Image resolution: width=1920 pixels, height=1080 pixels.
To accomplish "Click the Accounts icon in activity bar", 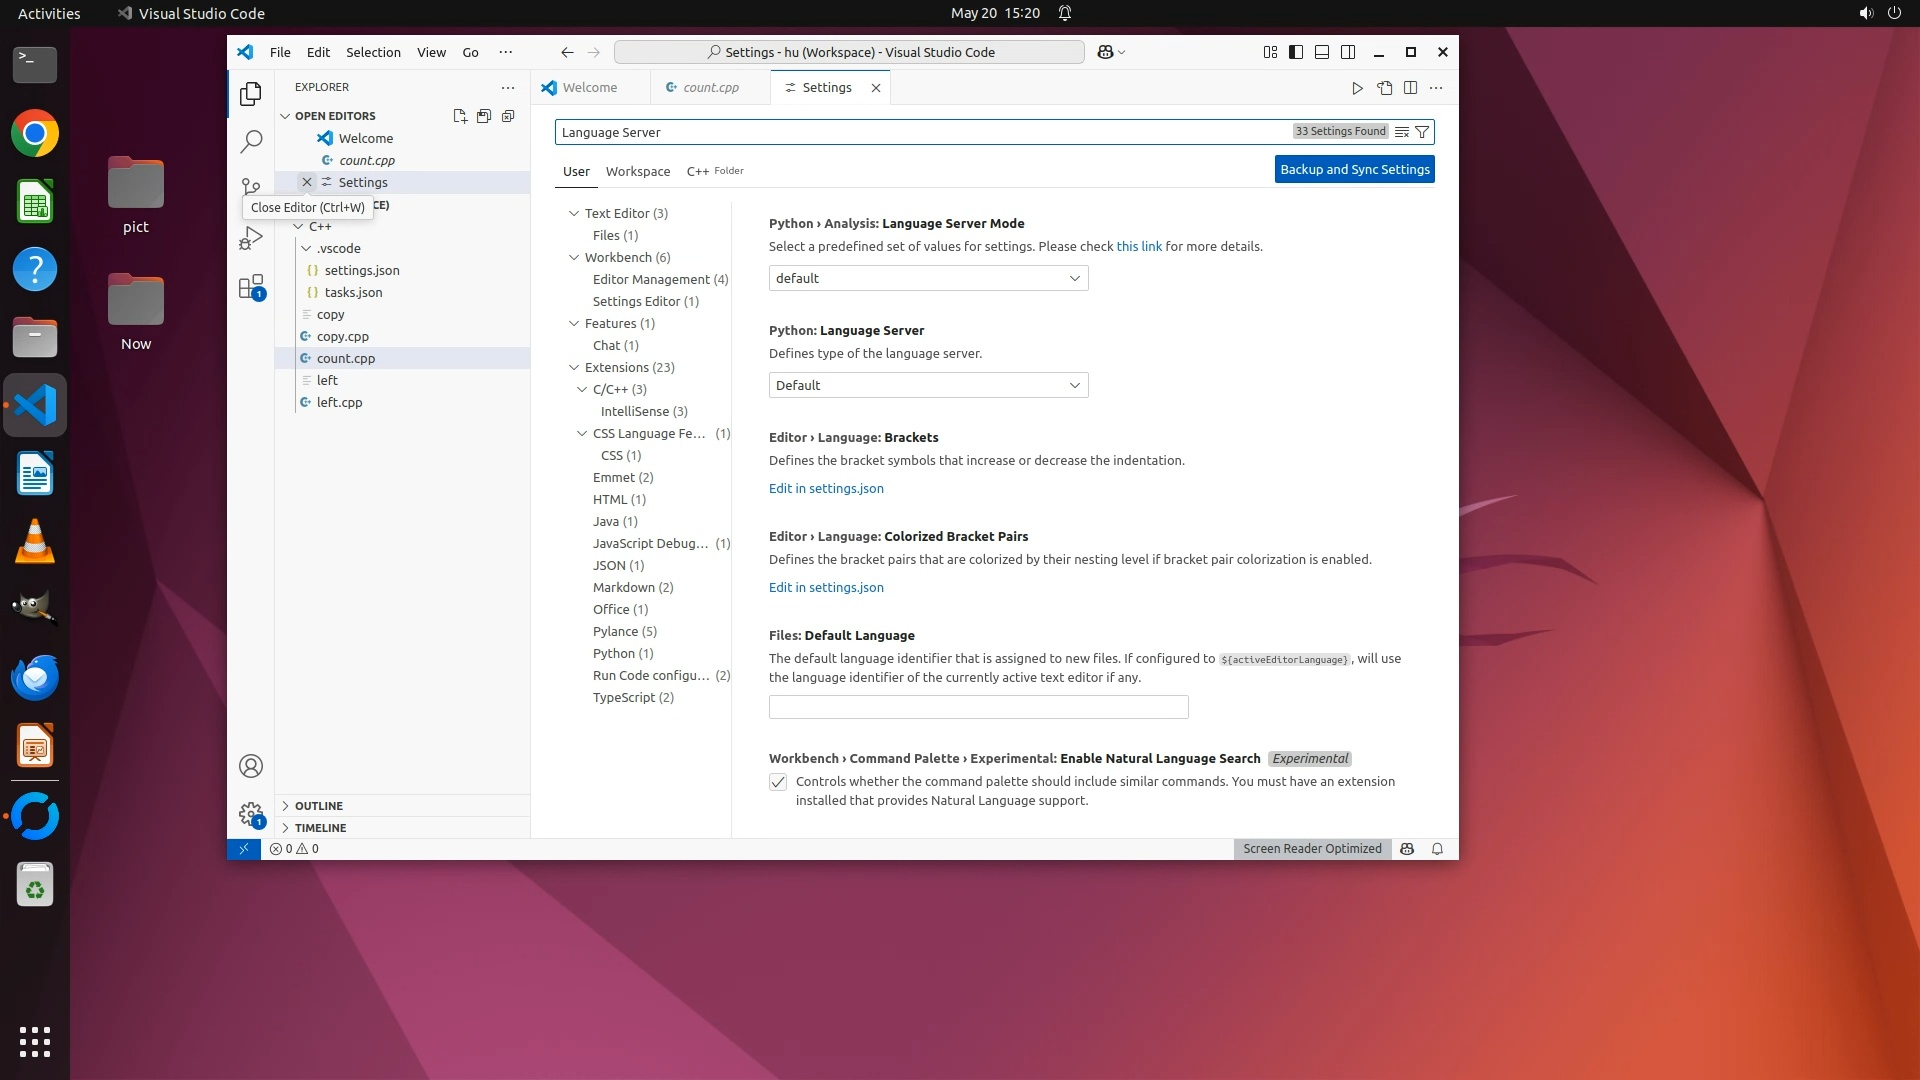I will coord(251,766).
